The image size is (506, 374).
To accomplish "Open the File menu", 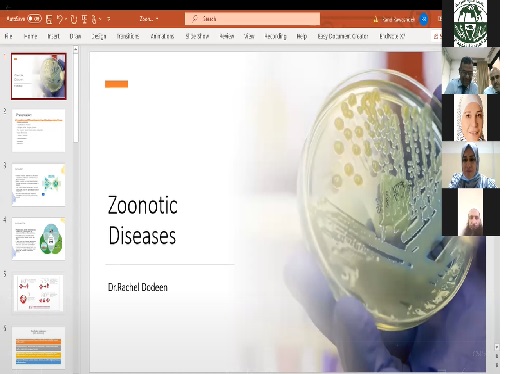I will point(8,36).
